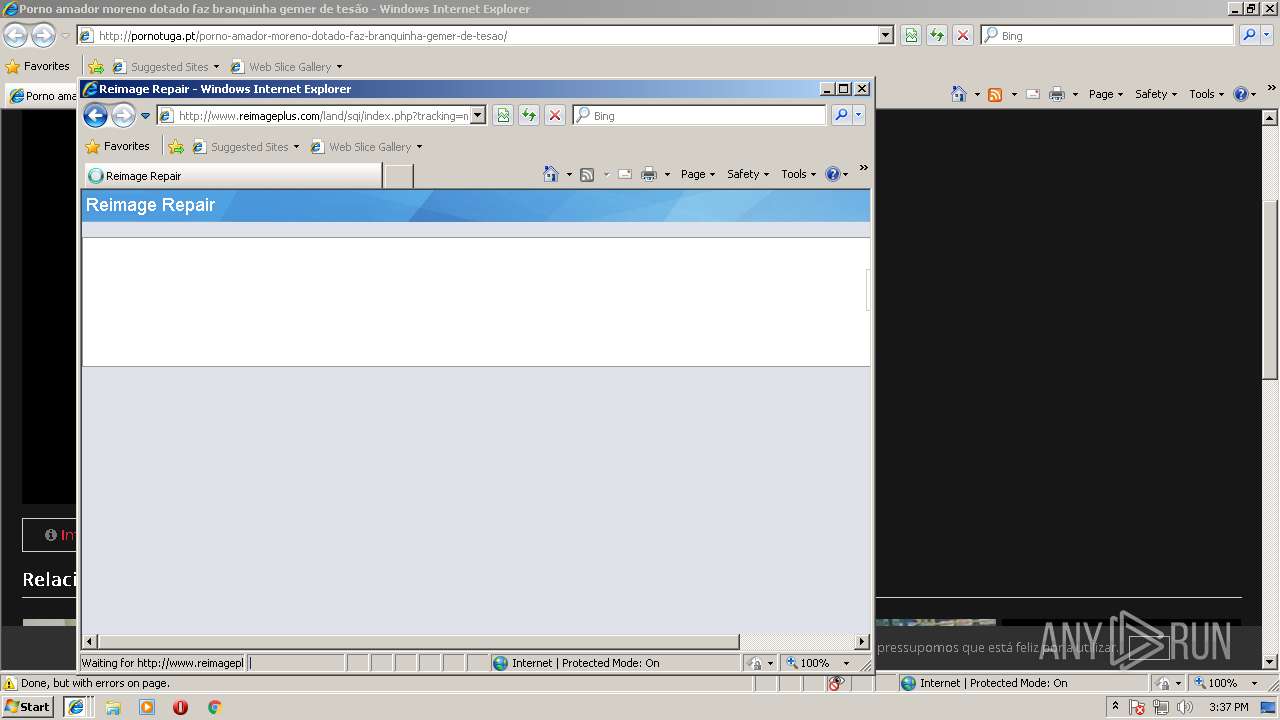1280x720 pixels.
Task: Click the Reimage window address bar
Action: tap(314, 116)
